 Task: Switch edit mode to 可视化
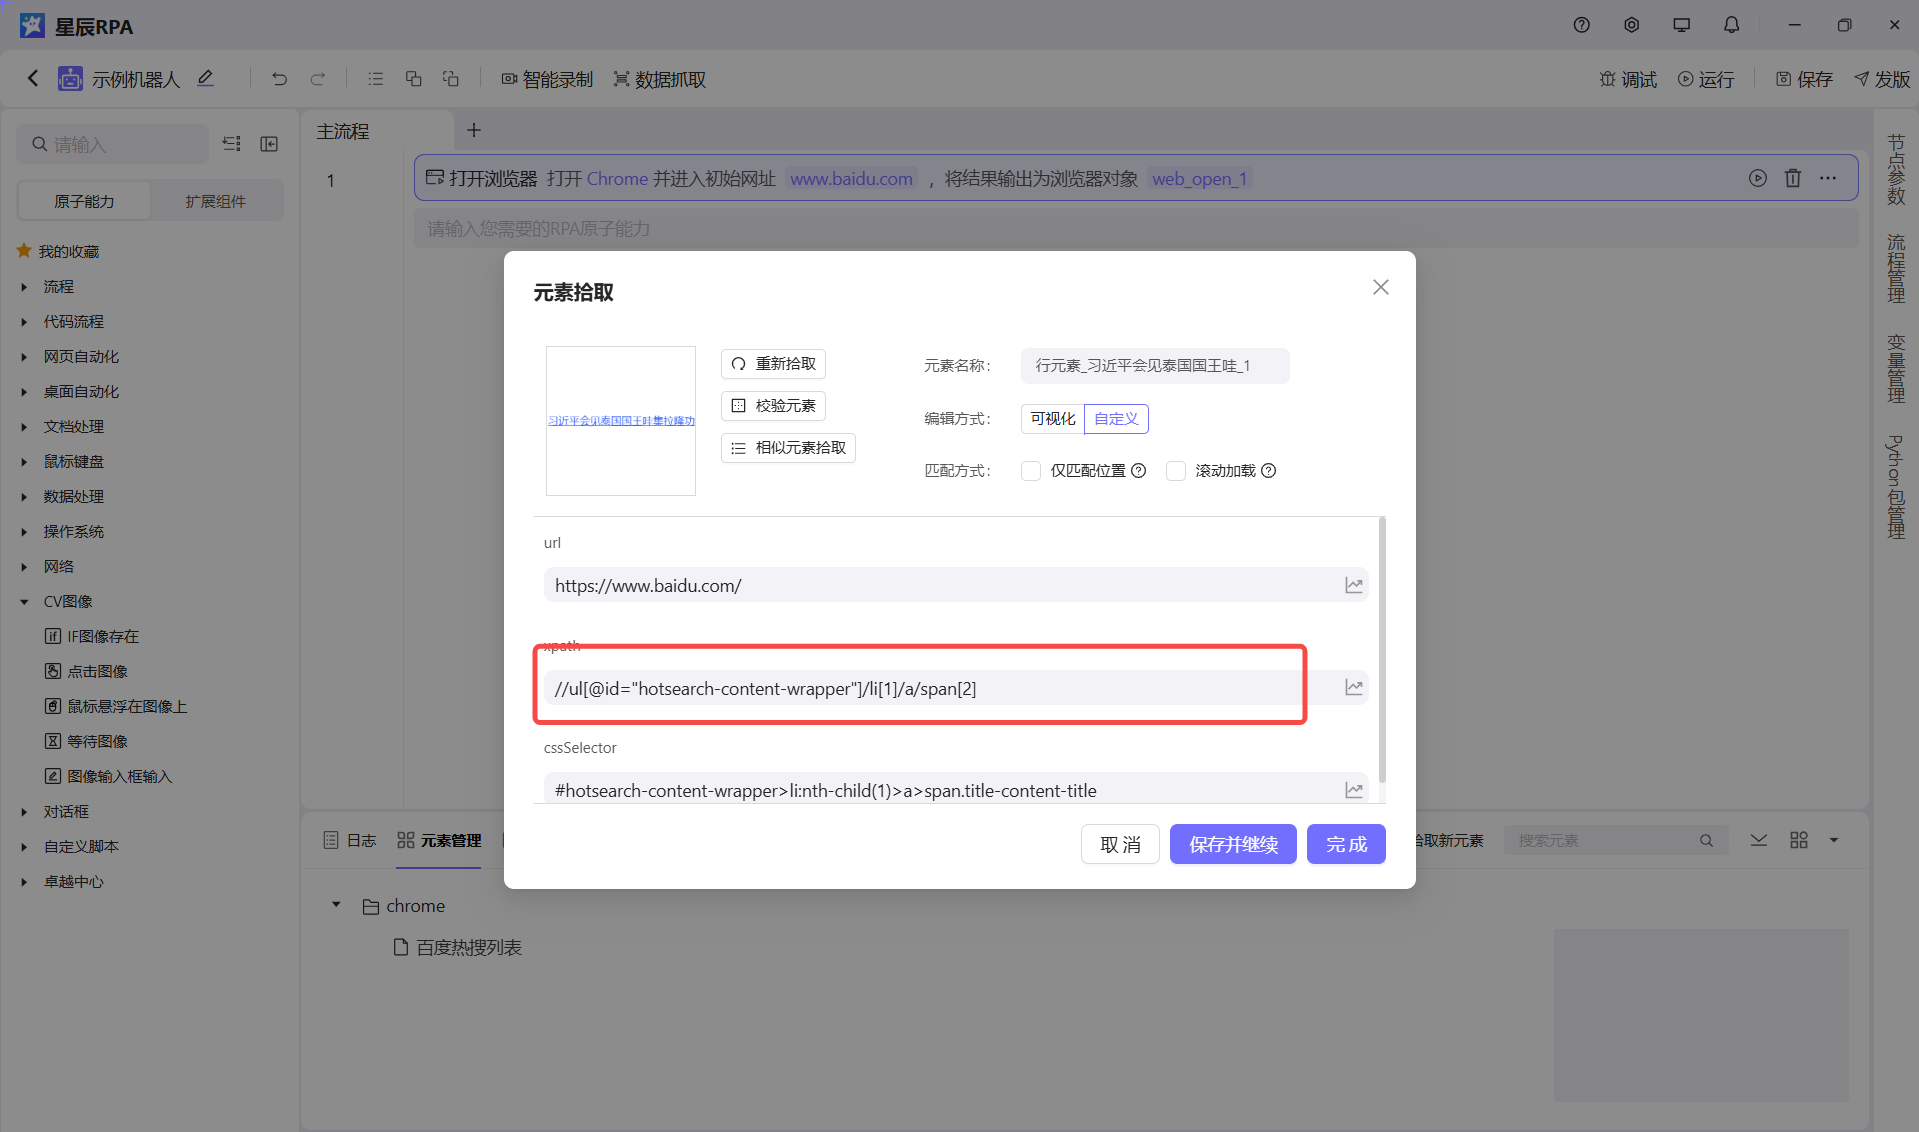[x=1052, y=419]
